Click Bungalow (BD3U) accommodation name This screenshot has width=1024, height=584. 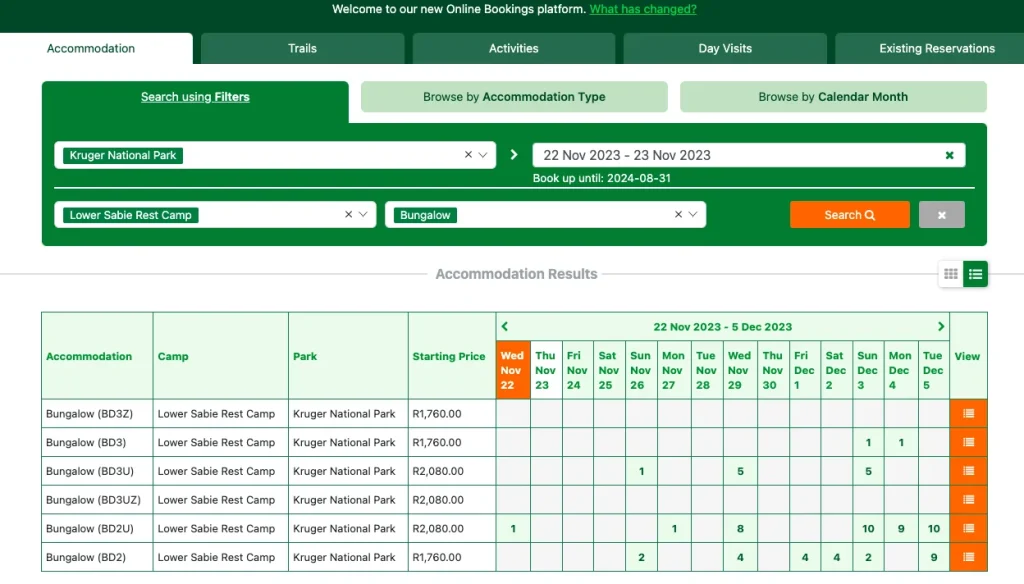tap(89, 471)
